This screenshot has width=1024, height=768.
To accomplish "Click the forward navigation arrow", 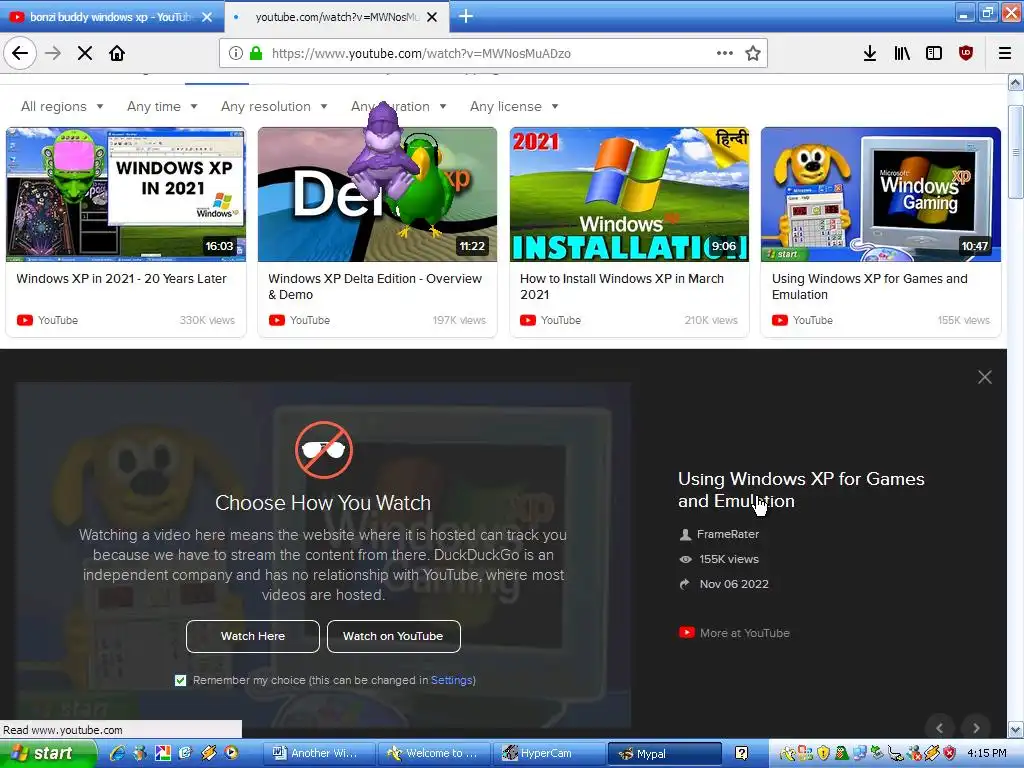I will 53,53.
